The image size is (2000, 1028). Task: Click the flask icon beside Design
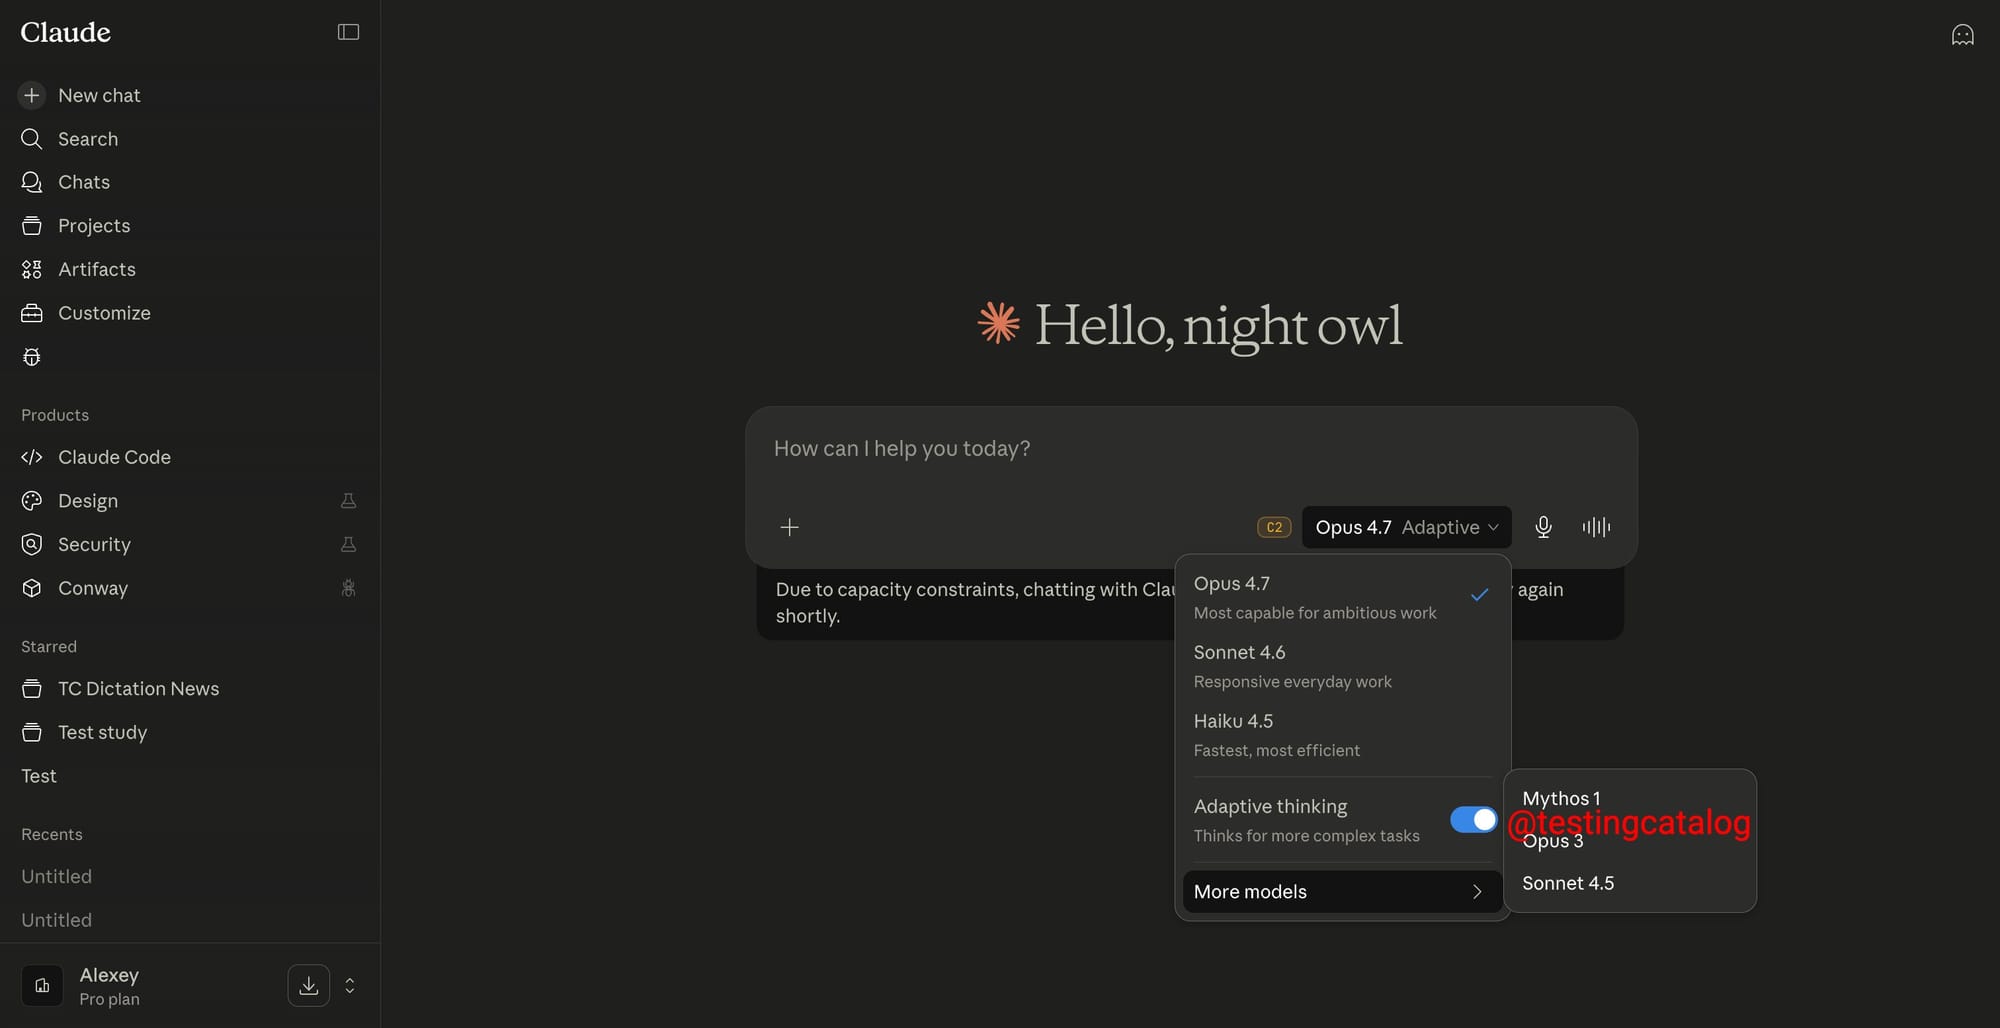[348, 501]
